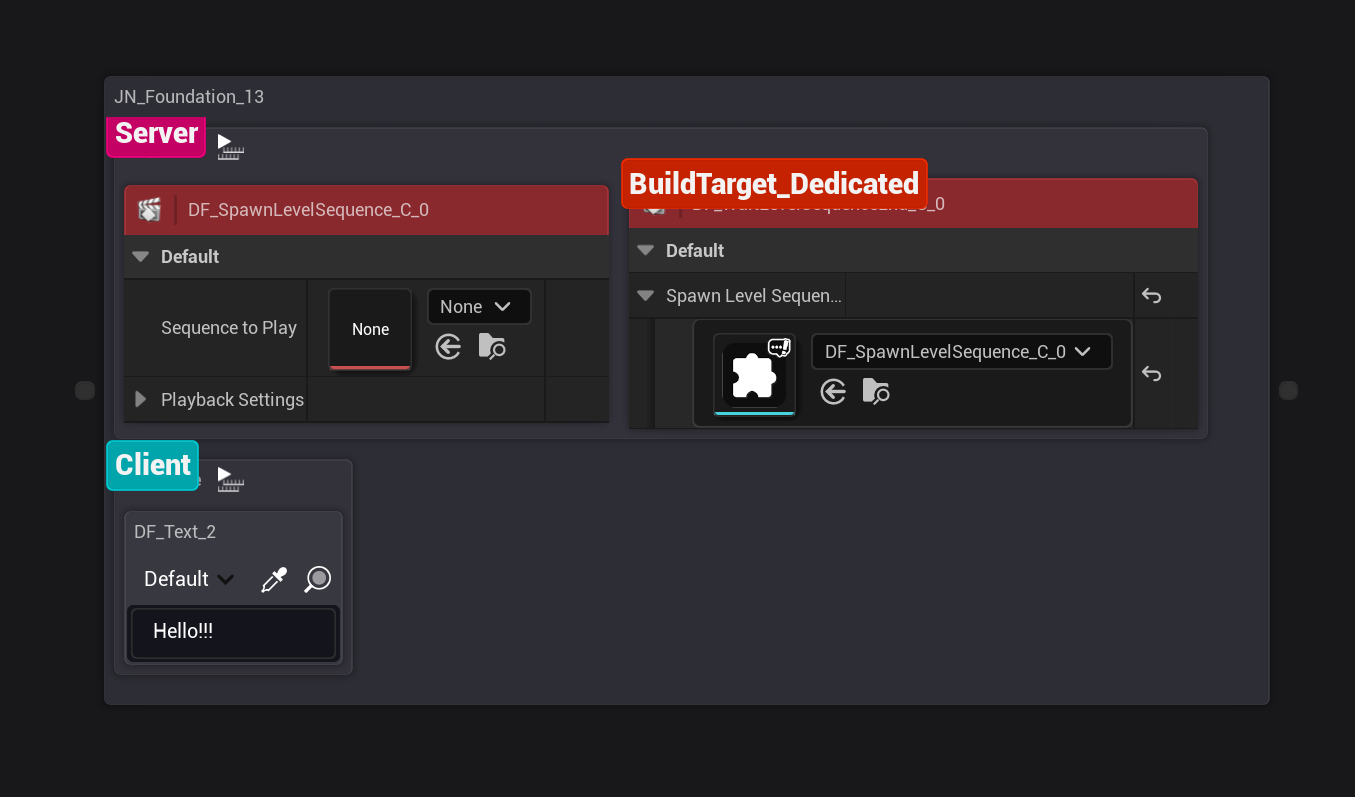Use selected asset arrow under DF_SpawnLevelSequence_C_0 dropdown

[x=833, y=392]
